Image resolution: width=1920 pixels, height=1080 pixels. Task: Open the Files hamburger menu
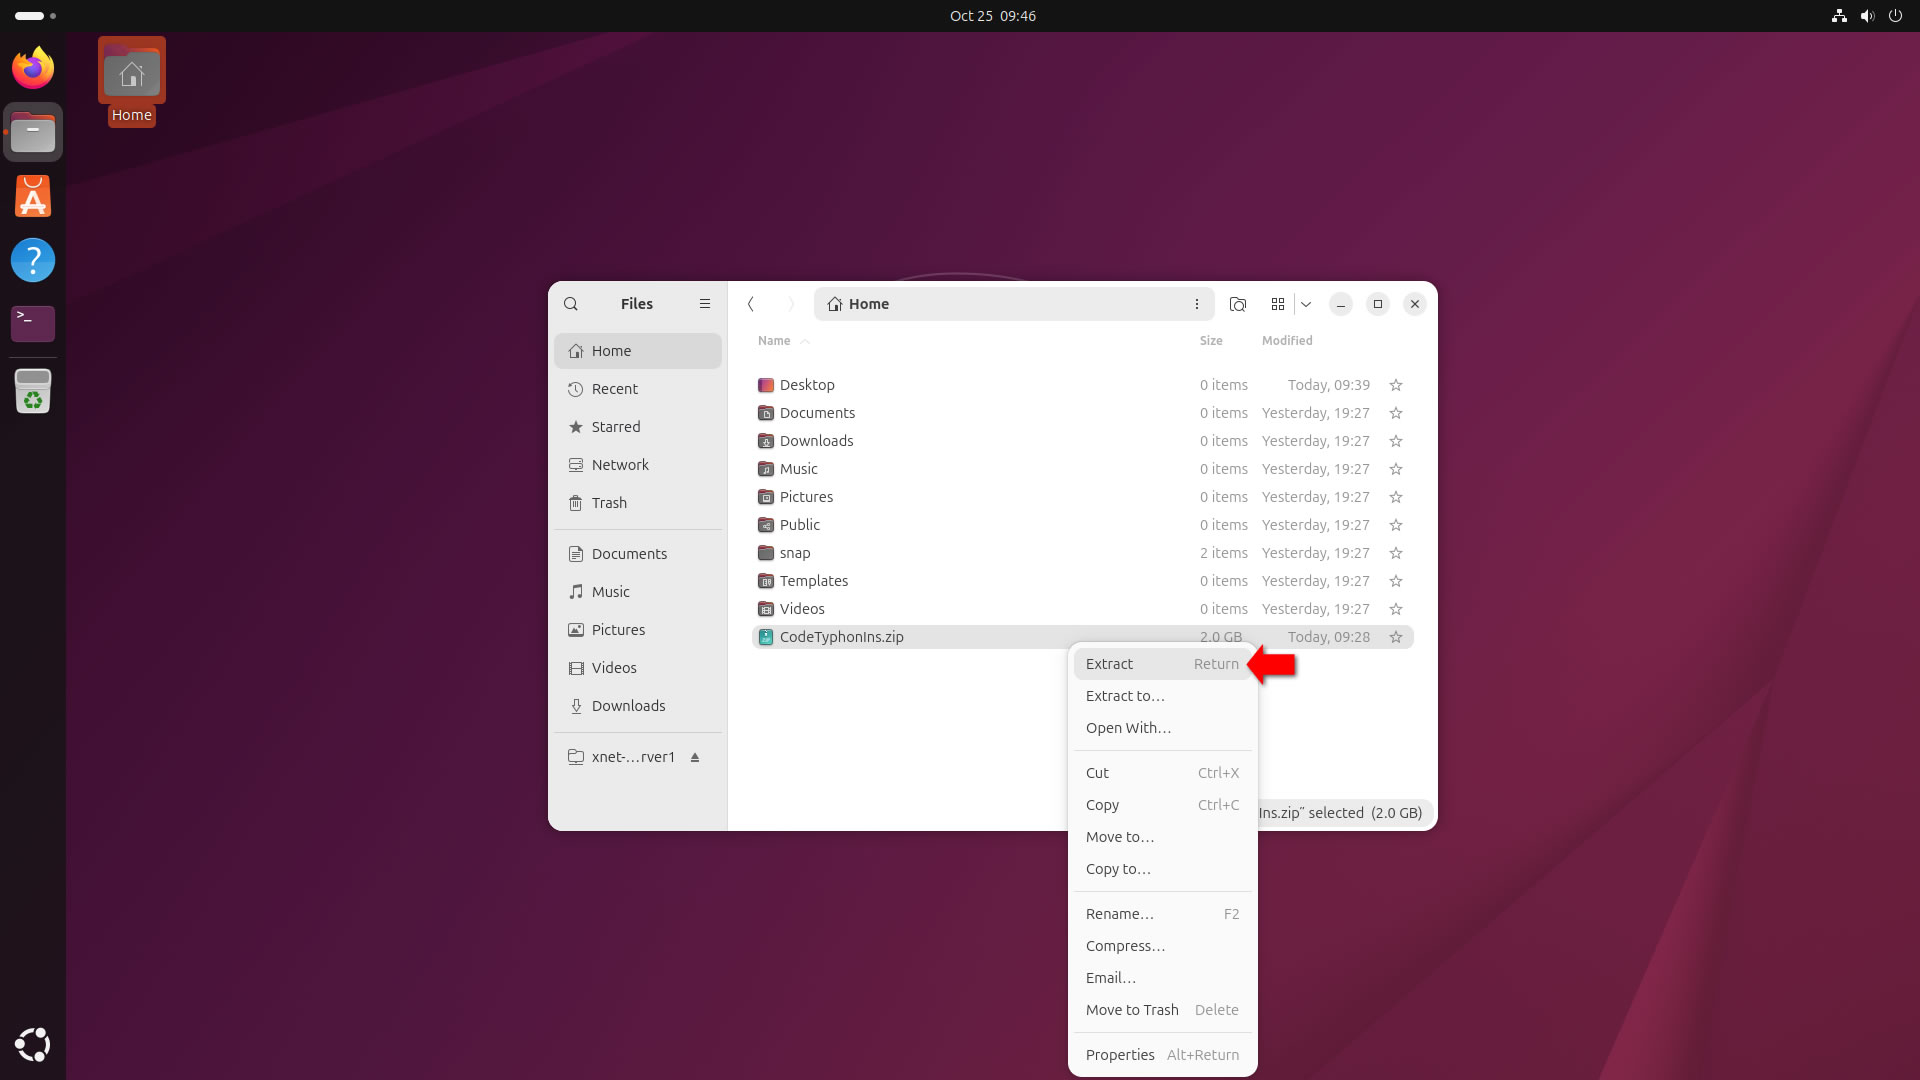pyautogui.click(x=705, y=304)
